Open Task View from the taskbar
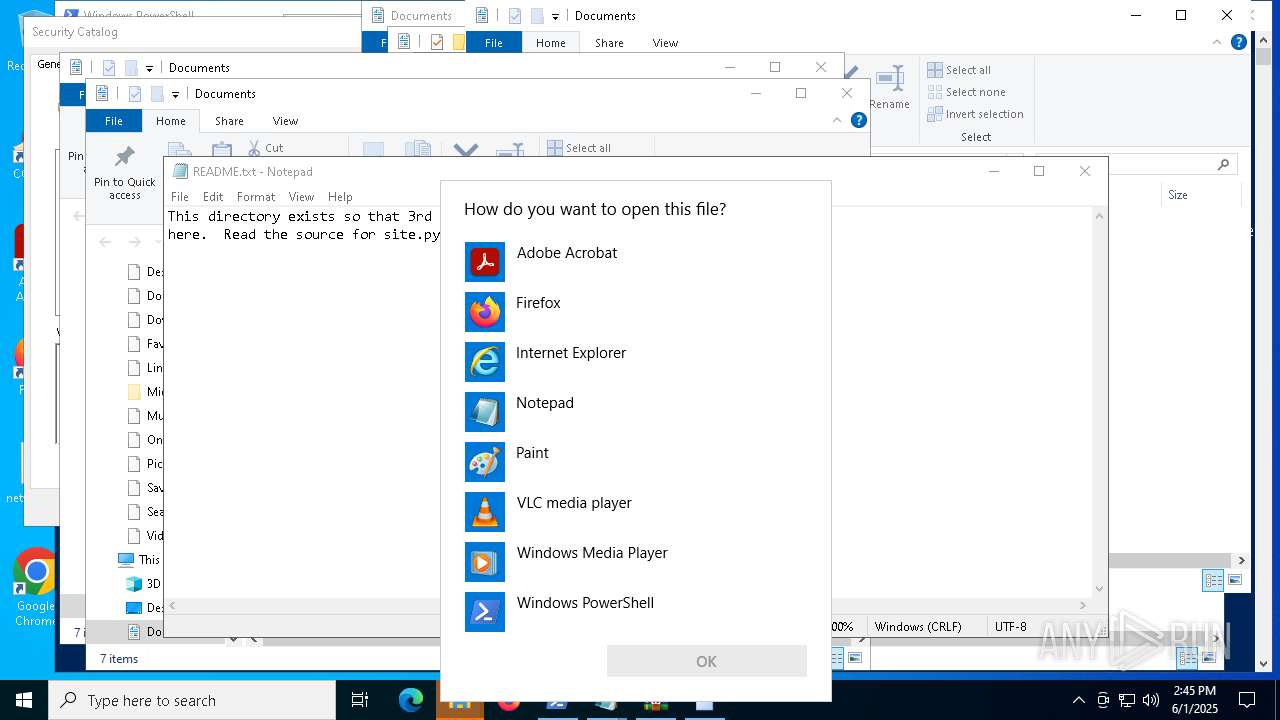Image resolution: width=1280 pixels, height=720 pixels. click(x=360, y=700)
